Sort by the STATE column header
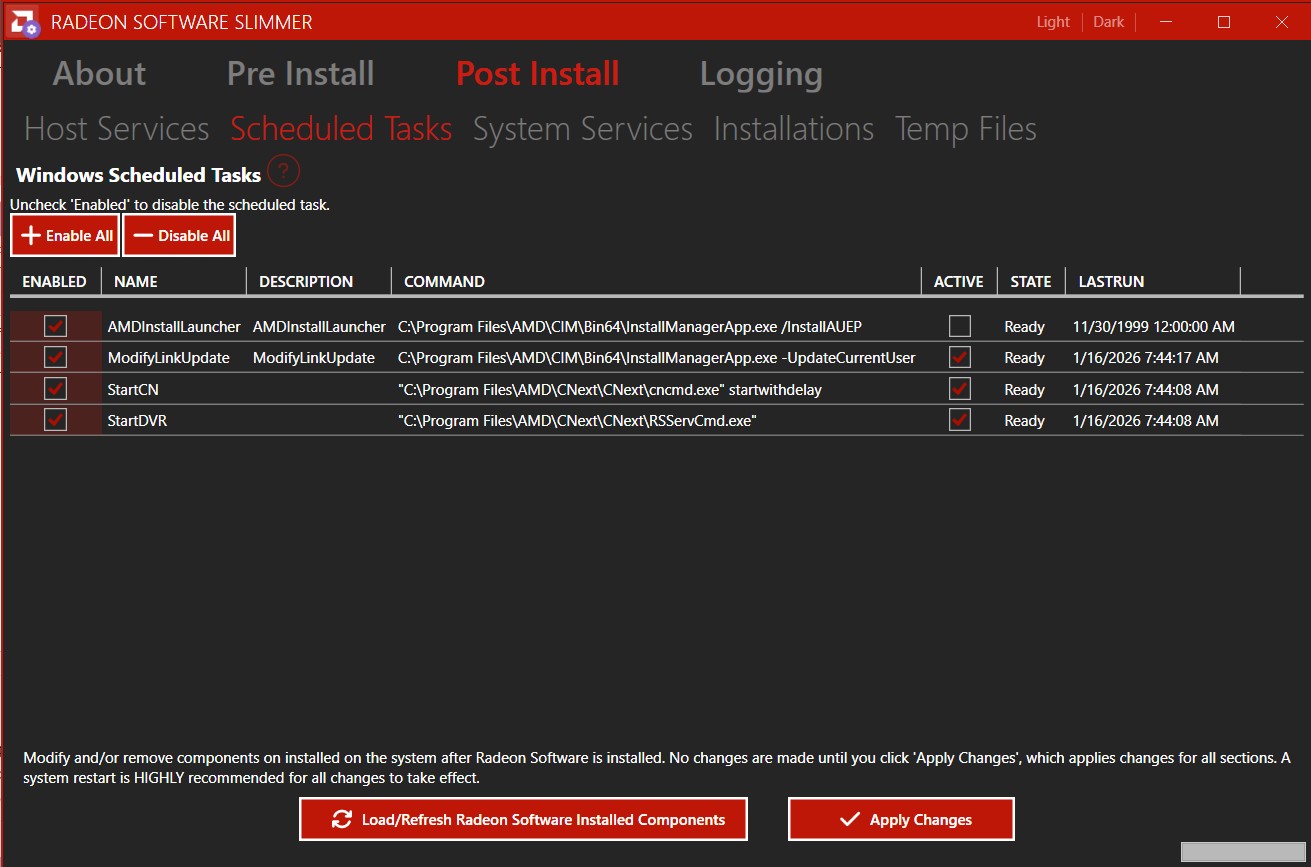Viewport: 1311px width, 867px height. click(x=1031, y=281)
